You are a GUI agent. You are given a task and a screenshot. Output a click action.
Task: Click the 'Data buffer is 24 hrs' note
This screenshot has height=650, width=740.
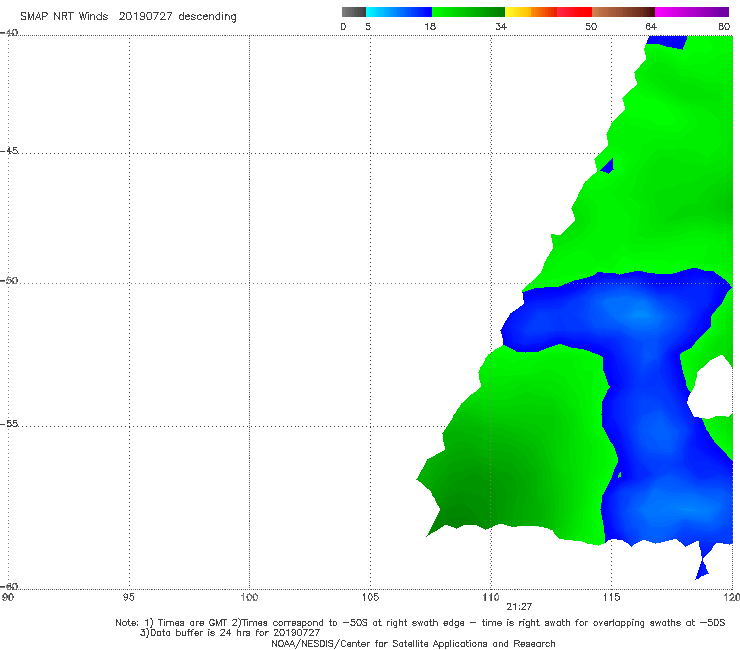230,633
